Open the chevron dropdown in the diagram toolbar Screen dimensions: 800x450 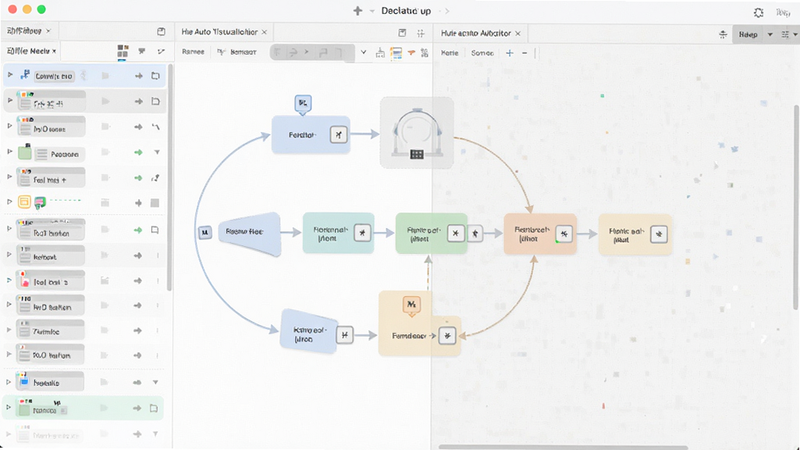(363, 52)
